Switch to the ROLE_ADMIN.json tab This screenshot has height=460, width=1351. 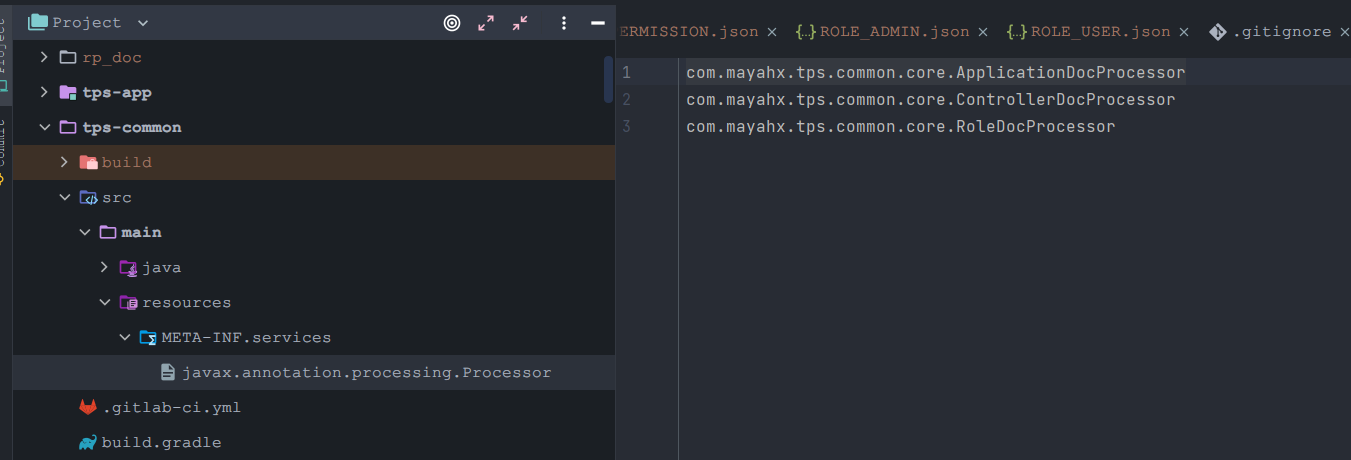coord(883,32)
